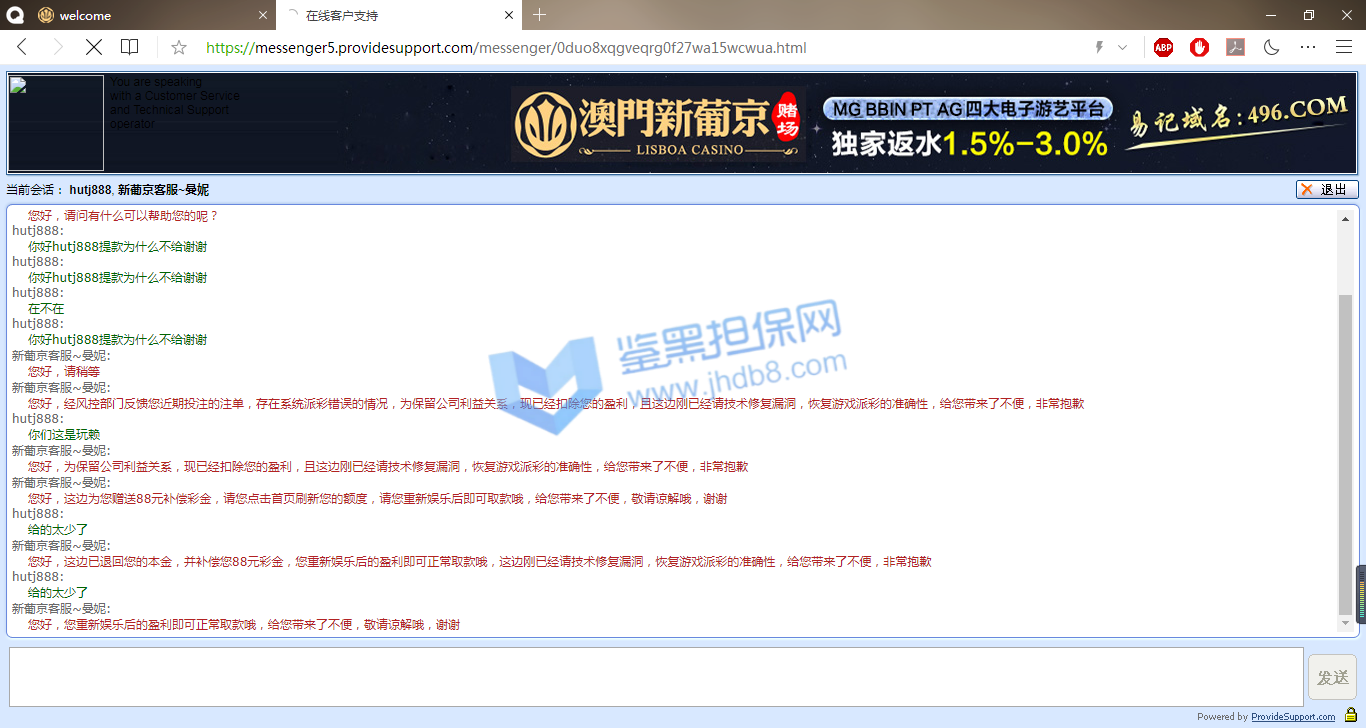Expand the dropdown arrow beside the lightning icon
Viewport: 1366px width, 728px height.
(x=1122, y=47)
